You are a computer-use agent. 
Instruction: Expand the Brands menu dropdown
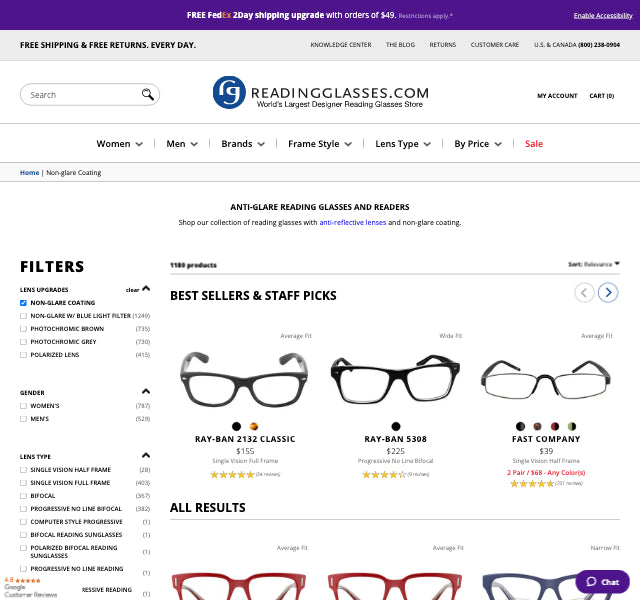click(243, 144)
